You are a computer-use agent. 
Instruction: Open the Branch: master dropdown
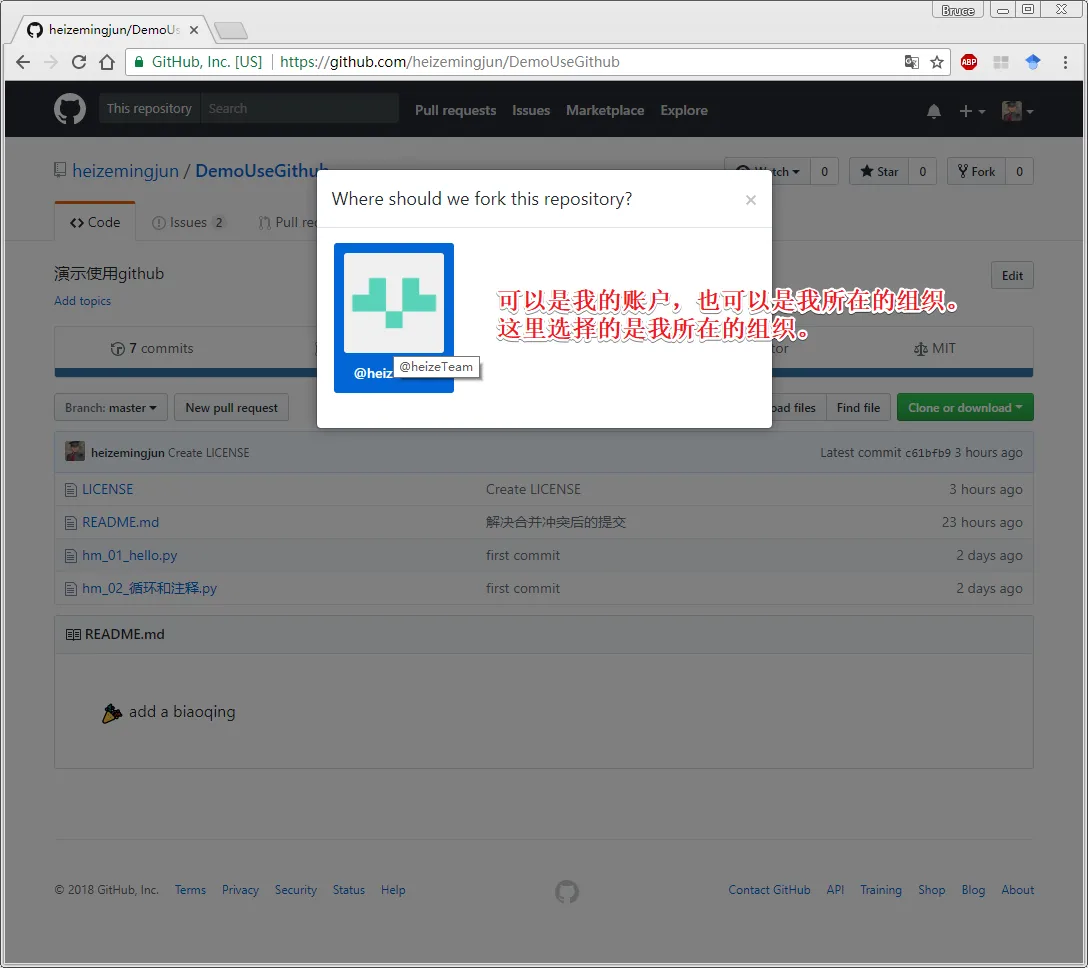tap(111, 407)
